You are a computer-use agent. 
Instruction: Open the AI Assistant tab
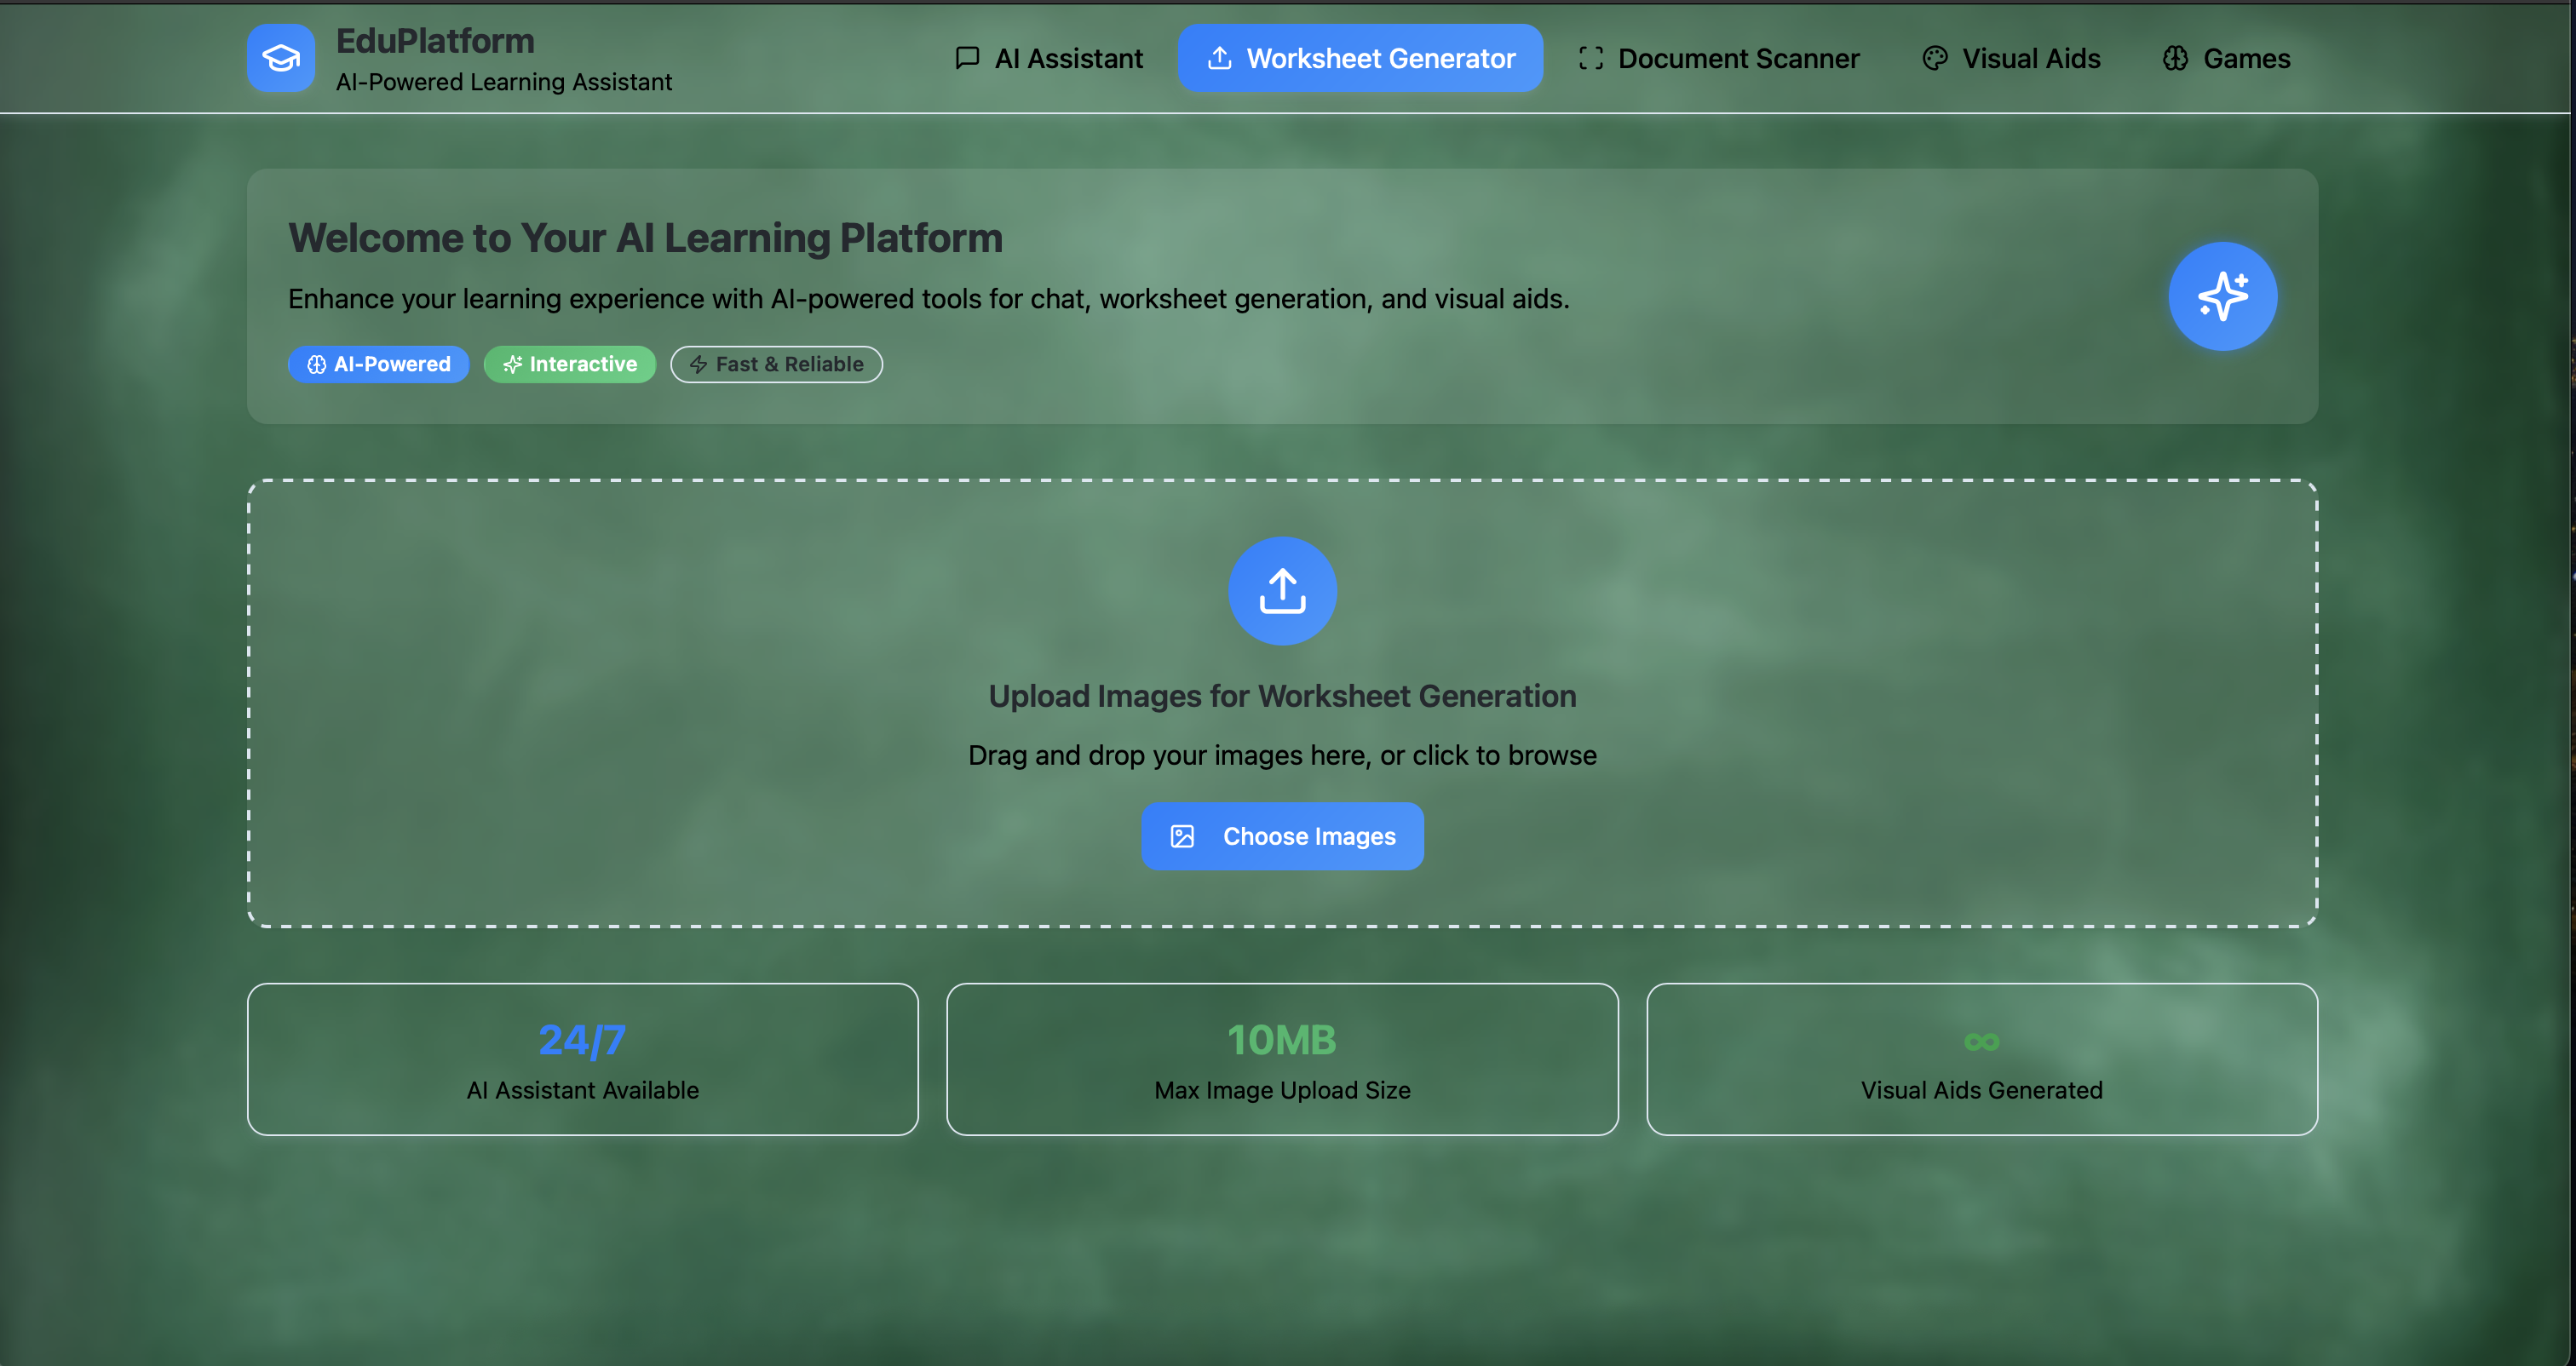pos(1068,58)
